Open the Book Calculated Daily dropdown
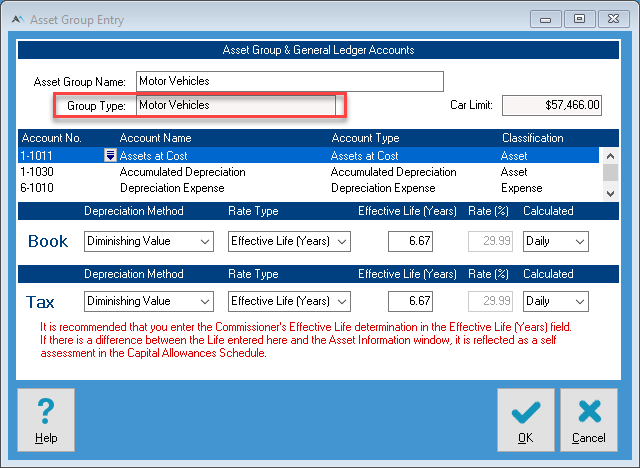The image size is (640, 468). pos(555,242)
